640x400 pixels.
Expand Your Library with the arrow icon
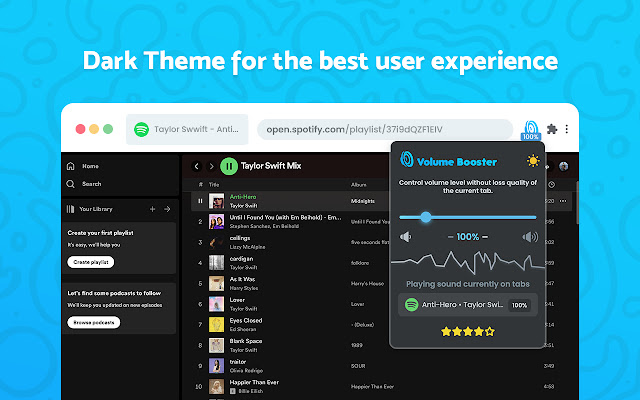click(x=167, y=209)
